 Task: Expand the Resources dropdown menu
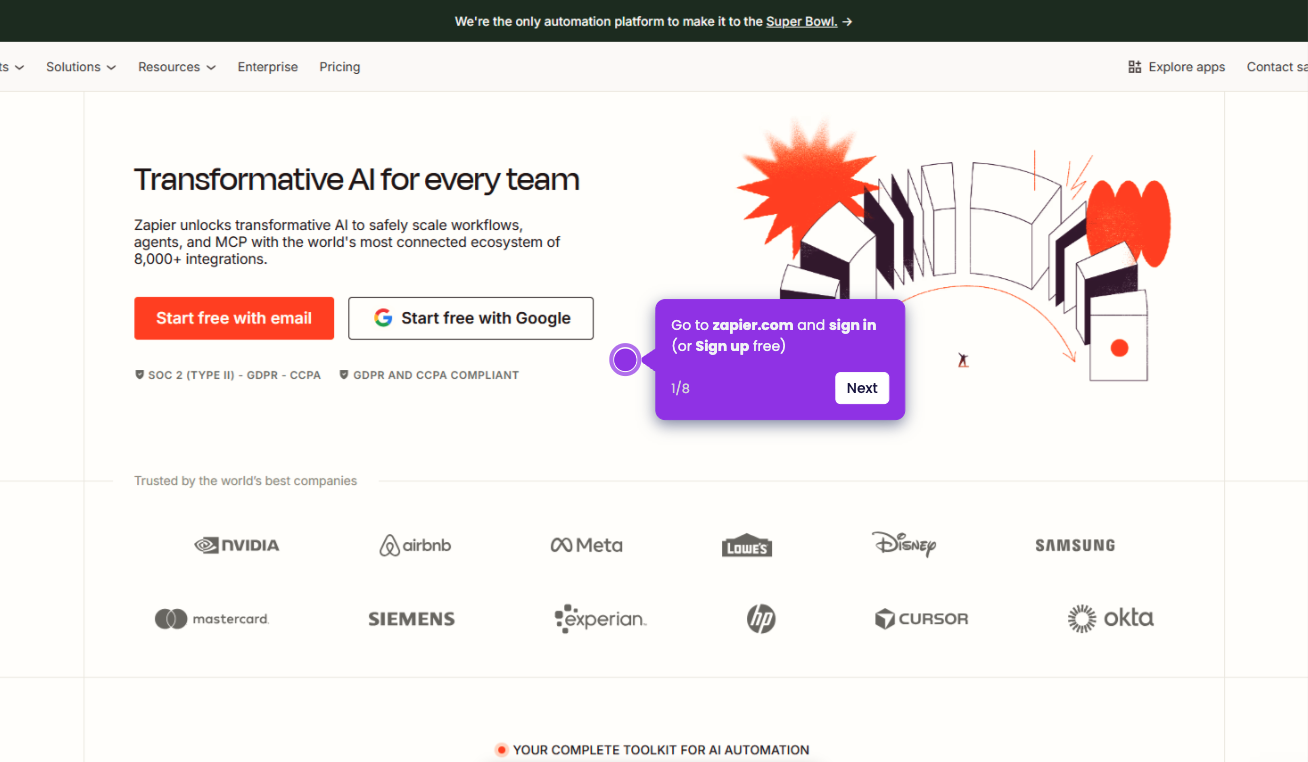coord(177,67)
